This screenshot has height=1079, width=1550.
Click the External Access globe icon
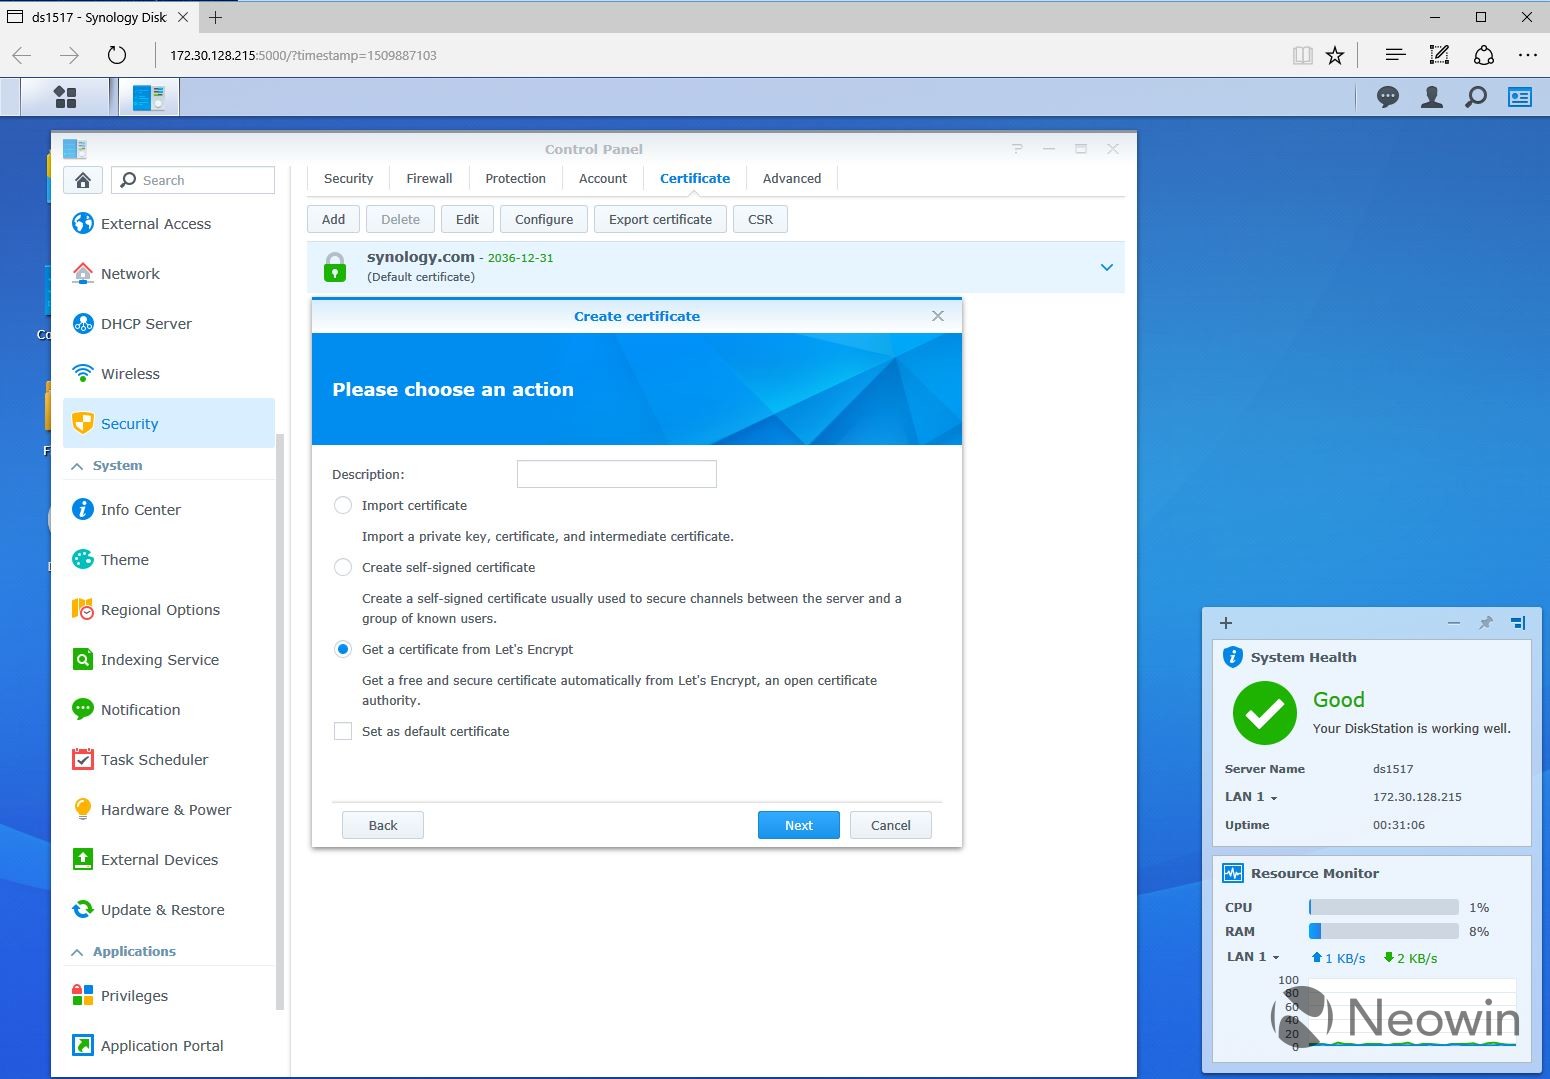tap(83, 223)
